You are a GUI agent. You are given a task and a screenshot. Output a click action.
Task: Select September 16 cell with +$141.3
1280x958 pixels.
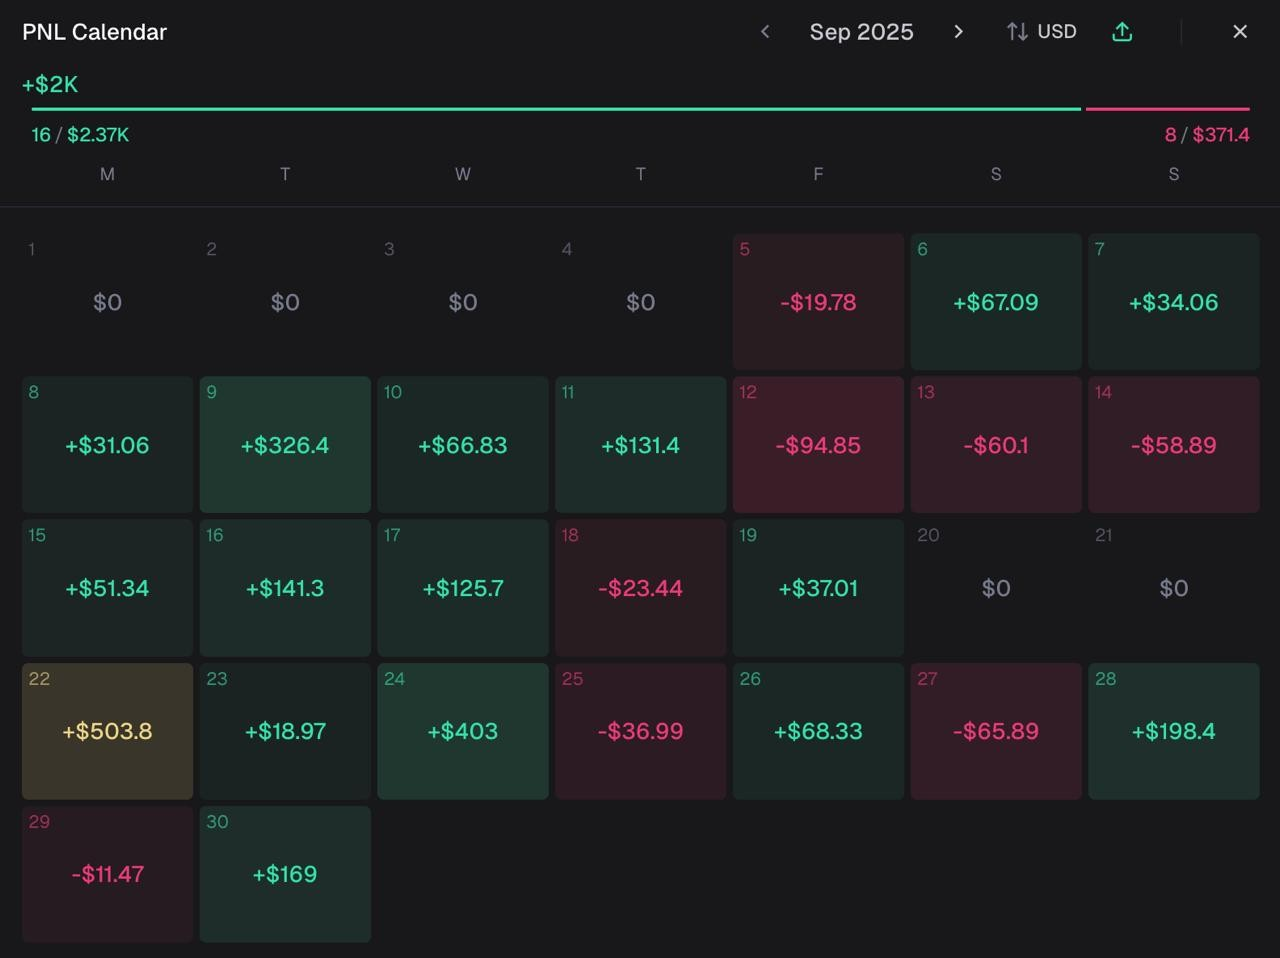285,588
